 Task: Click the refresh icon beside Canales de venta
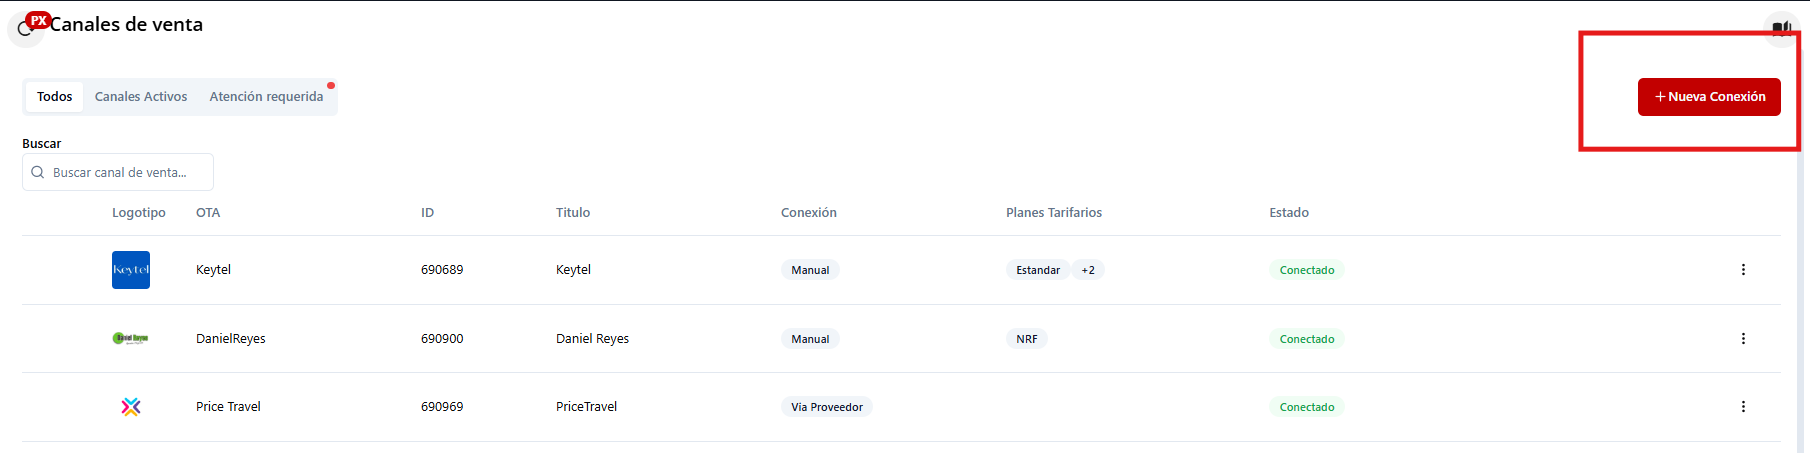[24, 30]
